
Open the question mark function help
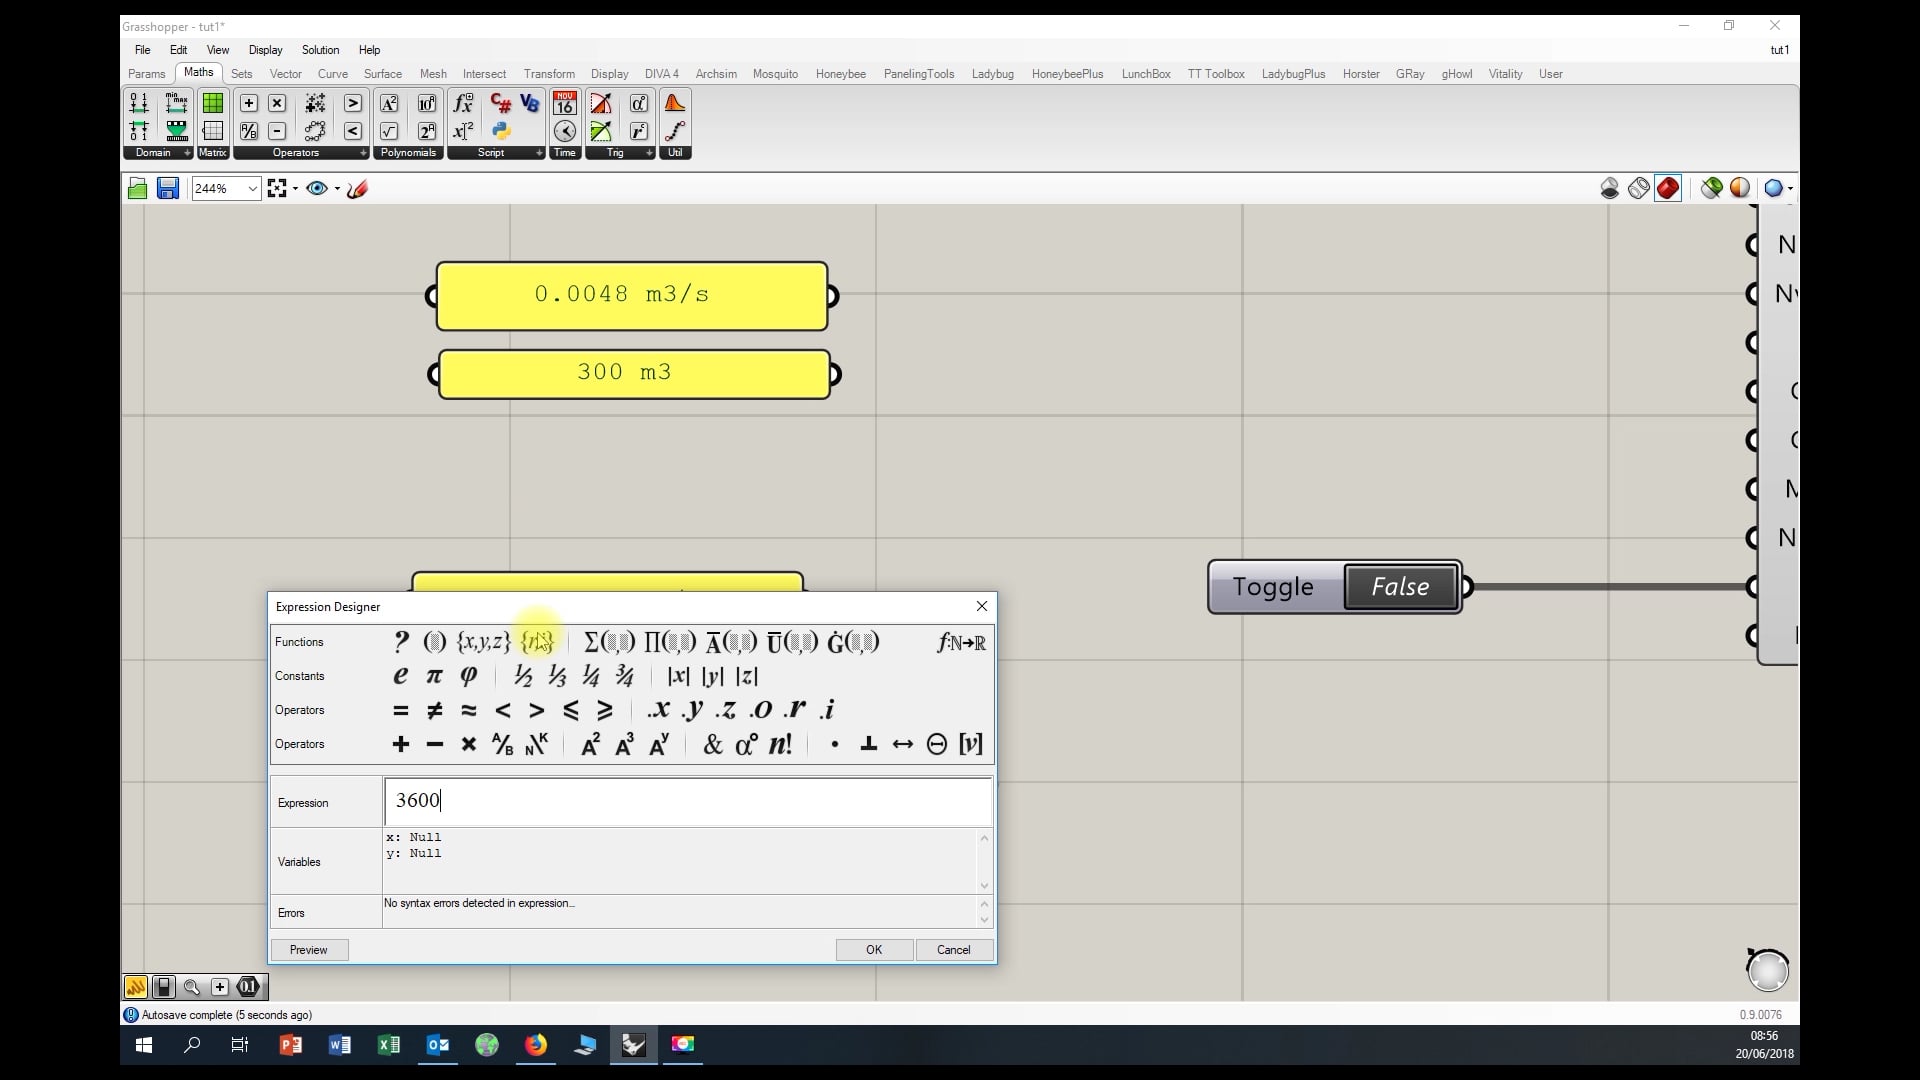[x=401, y=642]
